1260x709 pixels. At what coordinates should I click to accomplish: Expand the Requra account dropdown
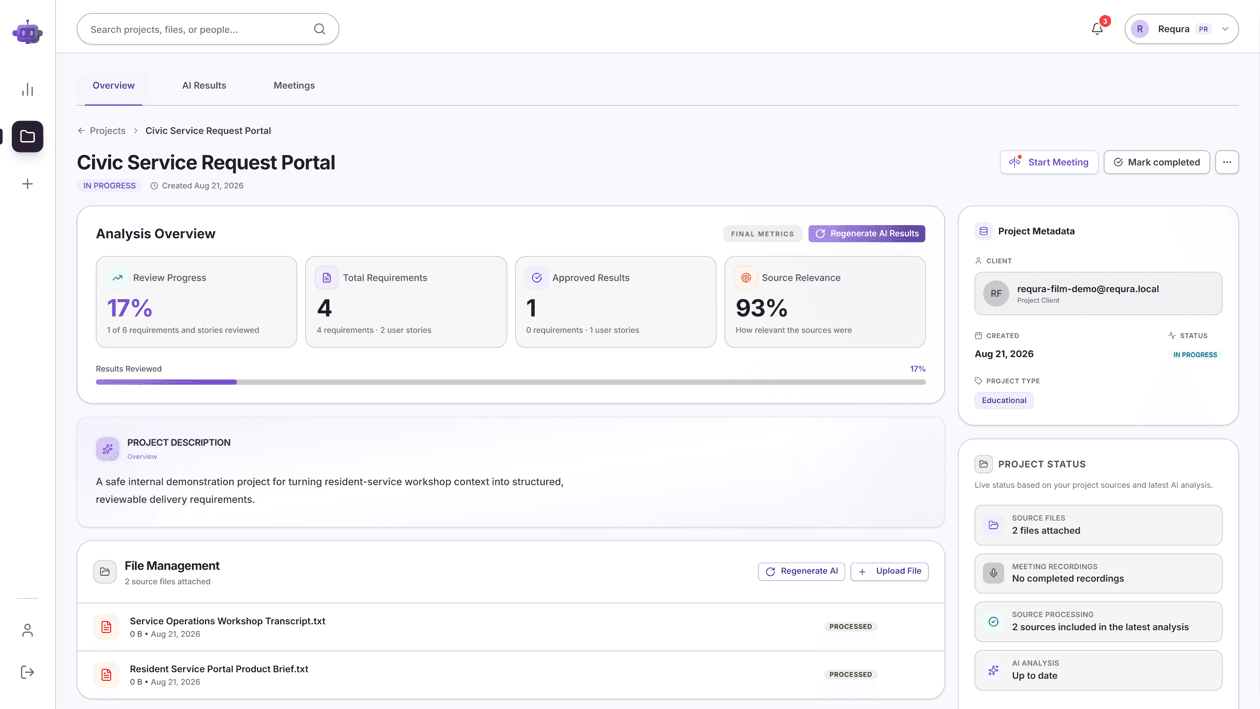1182,29
